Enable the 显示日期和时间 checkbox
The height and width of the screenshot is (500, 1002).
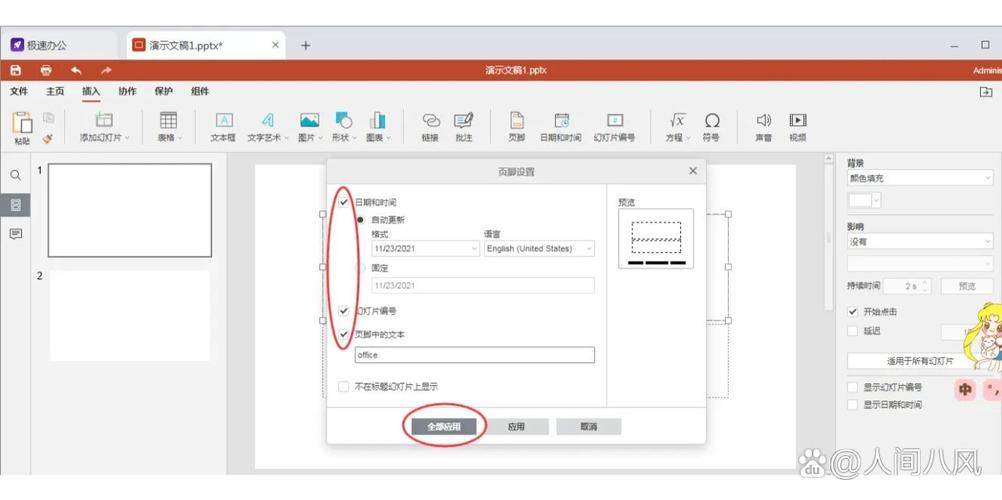pos(852,404)
